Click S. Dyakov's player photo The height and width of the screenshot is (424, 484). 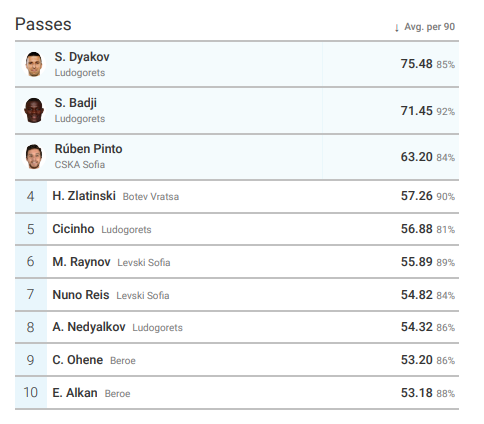(x=34, y=64)
